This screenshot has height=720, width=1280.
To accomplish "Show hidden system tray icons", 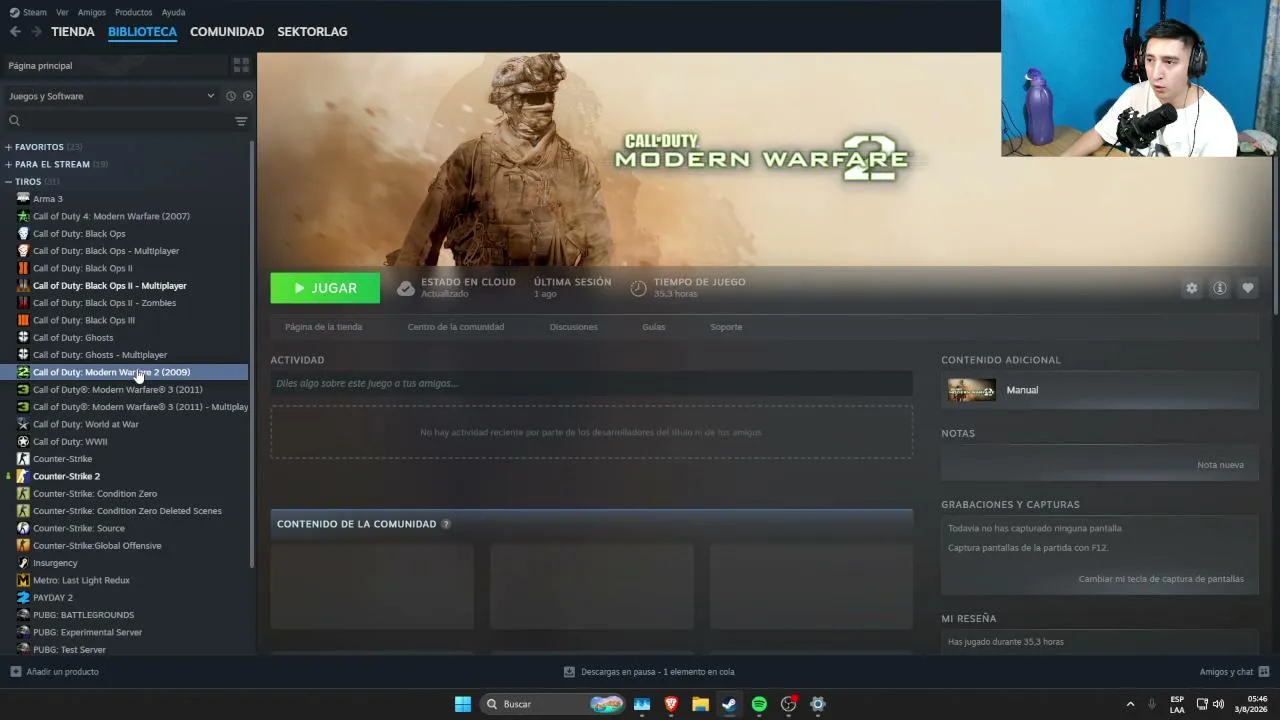I will point(1130,704).
